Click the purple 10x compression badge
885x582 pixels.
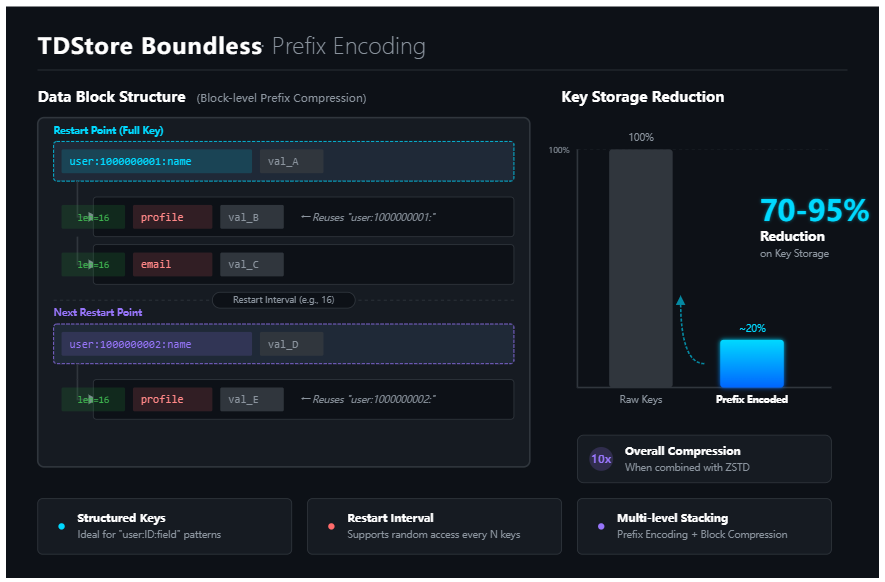[601, 459]
